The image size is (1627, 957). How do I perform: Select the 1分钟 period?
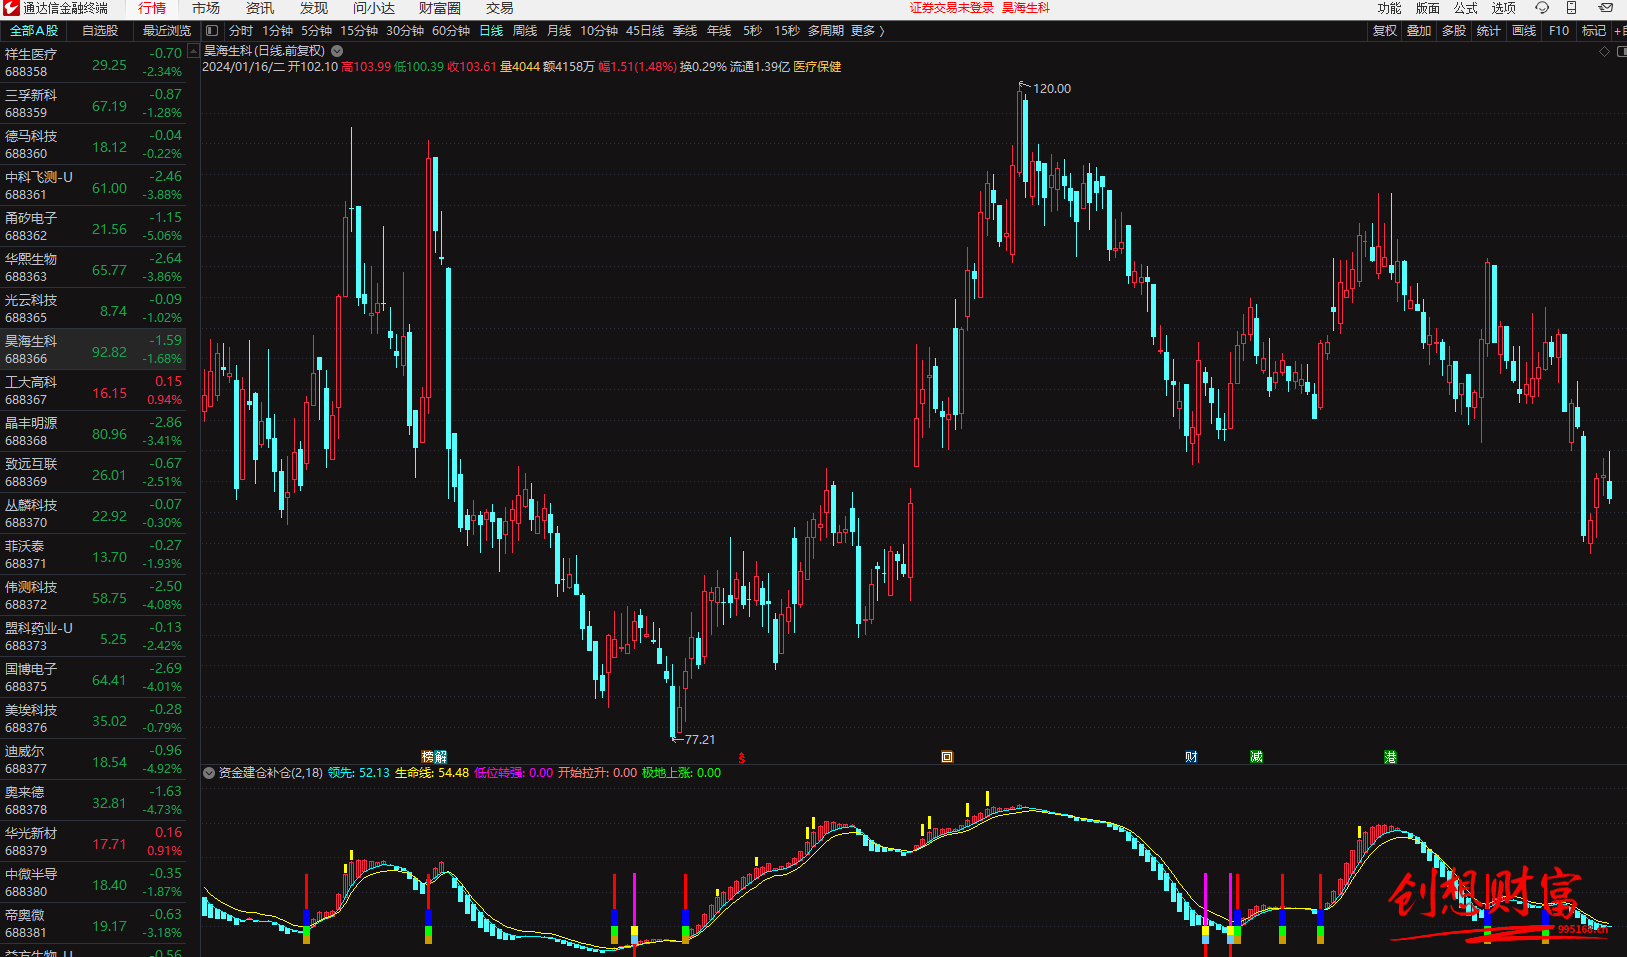tap(278, 31)
